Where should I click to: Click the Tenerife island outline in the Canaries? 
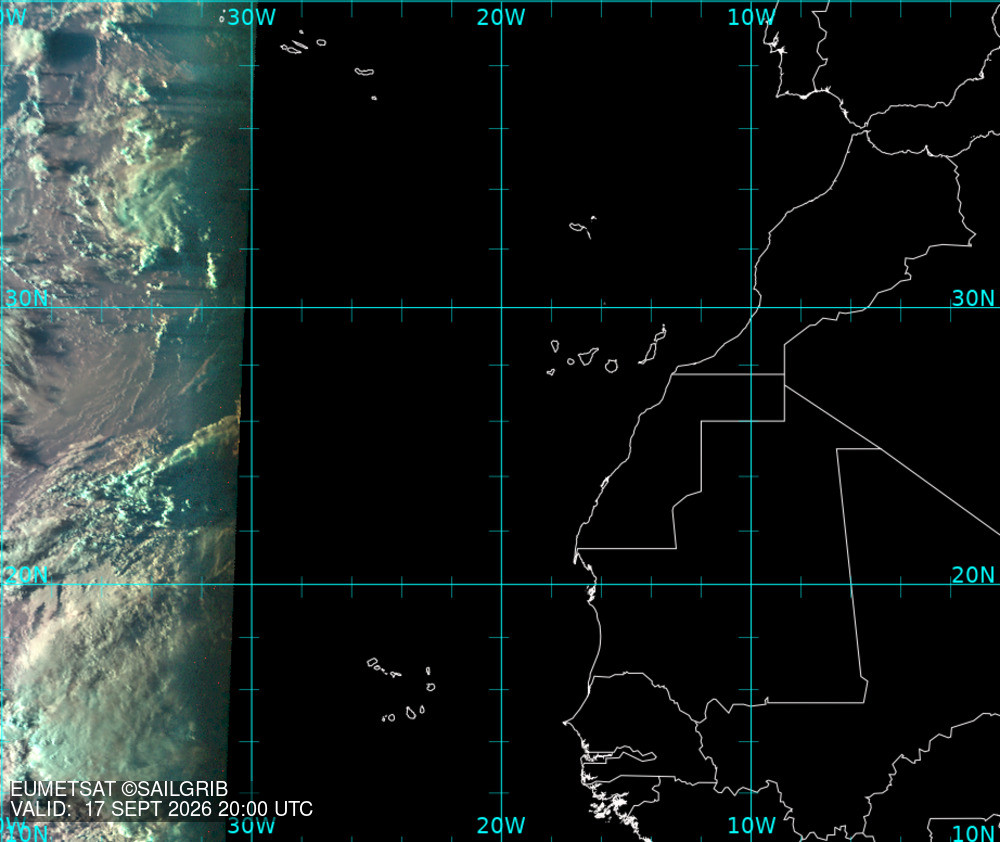pyautogui.click(x=588, y=356)
